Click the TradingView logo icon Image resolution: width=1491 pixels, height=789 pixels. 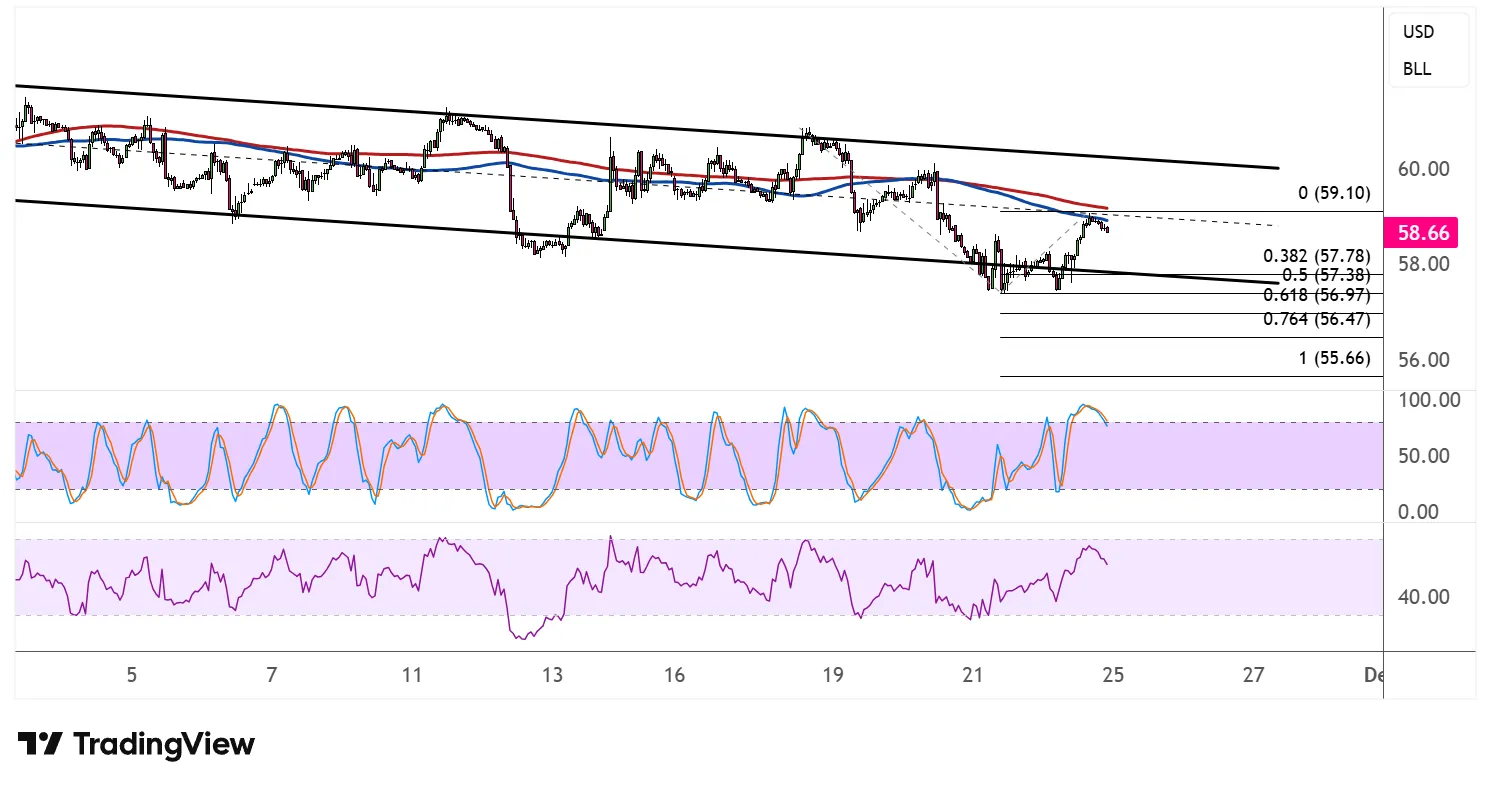pos(40,744)
